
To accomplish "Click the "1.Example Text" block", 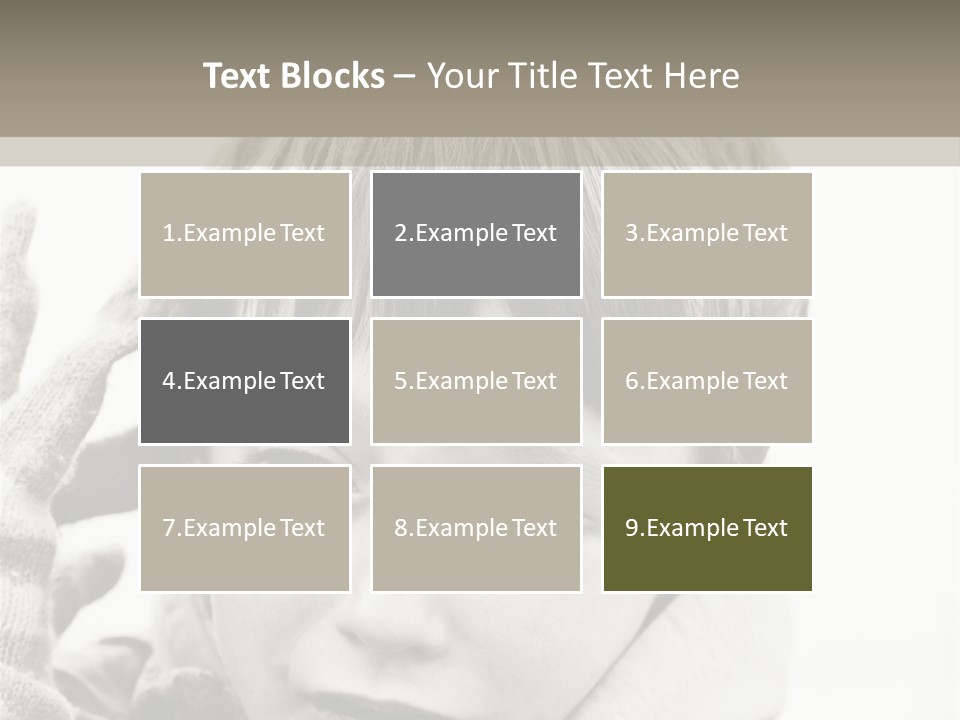I will [x=244, y=234].
